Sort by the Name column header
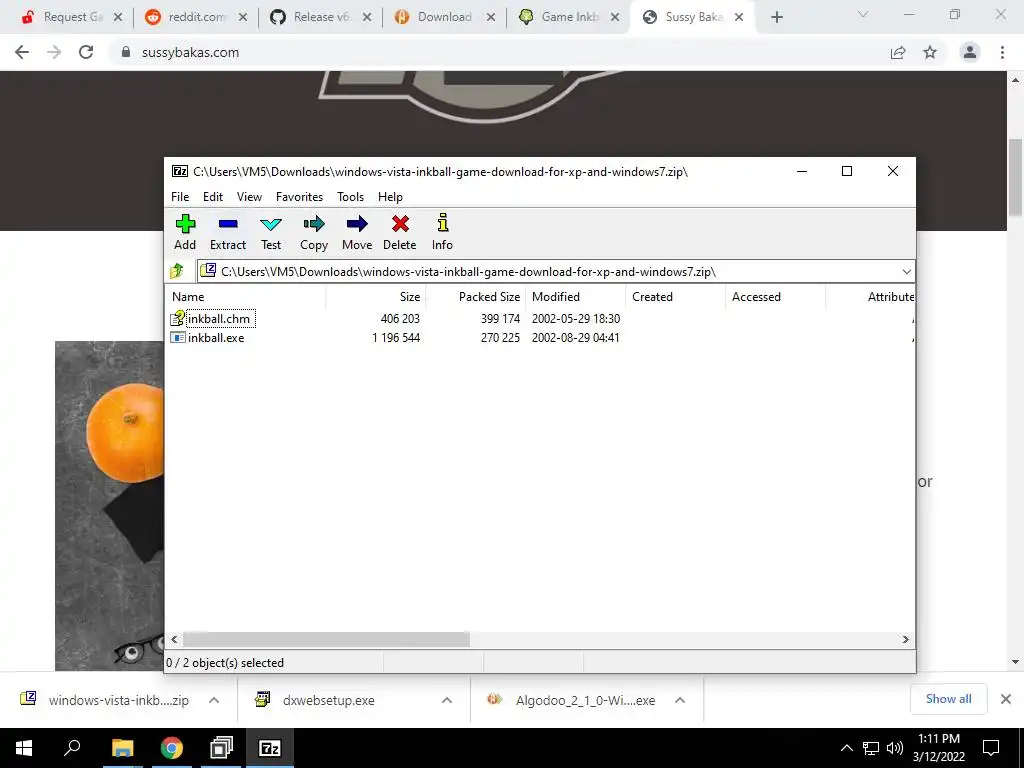Viewport: 1024px width, 768px height. (246, 296)
